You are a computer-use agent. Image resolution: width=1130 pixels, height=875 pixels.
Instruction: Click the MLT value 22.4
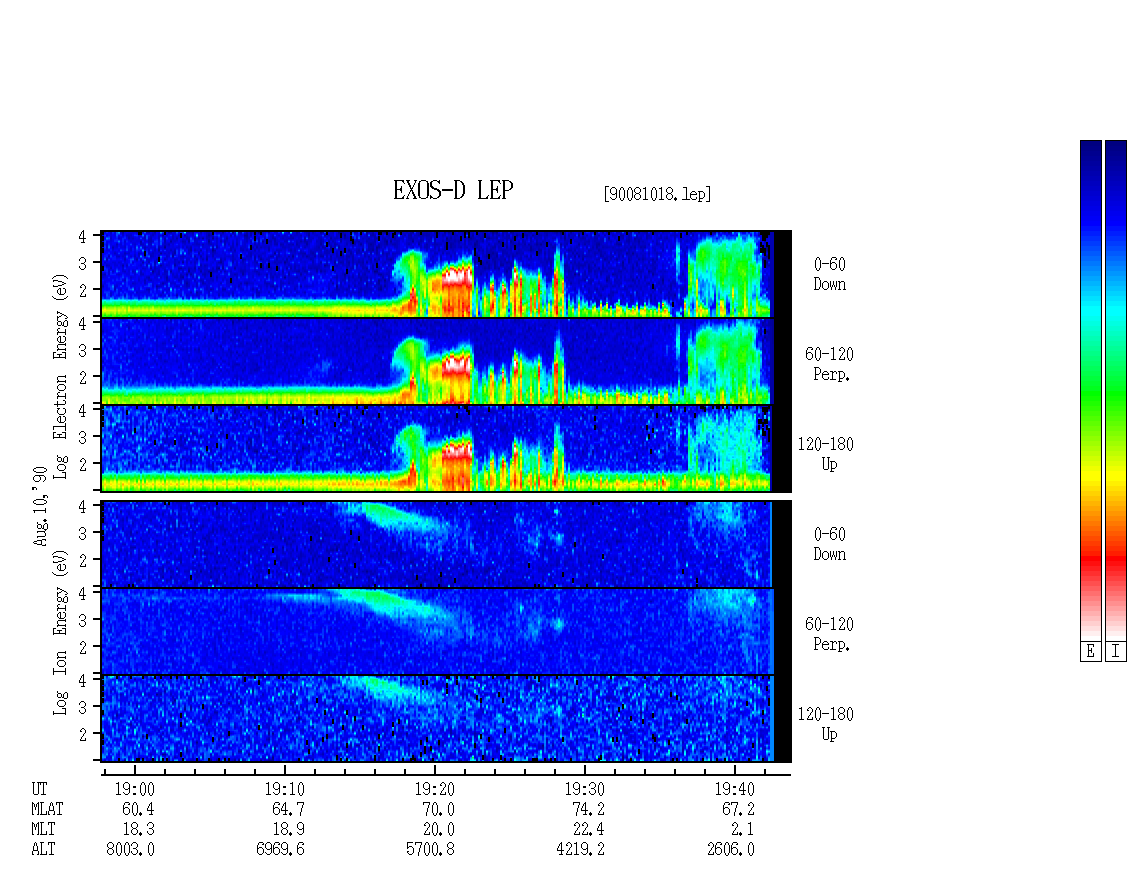(x=588, y=830)
